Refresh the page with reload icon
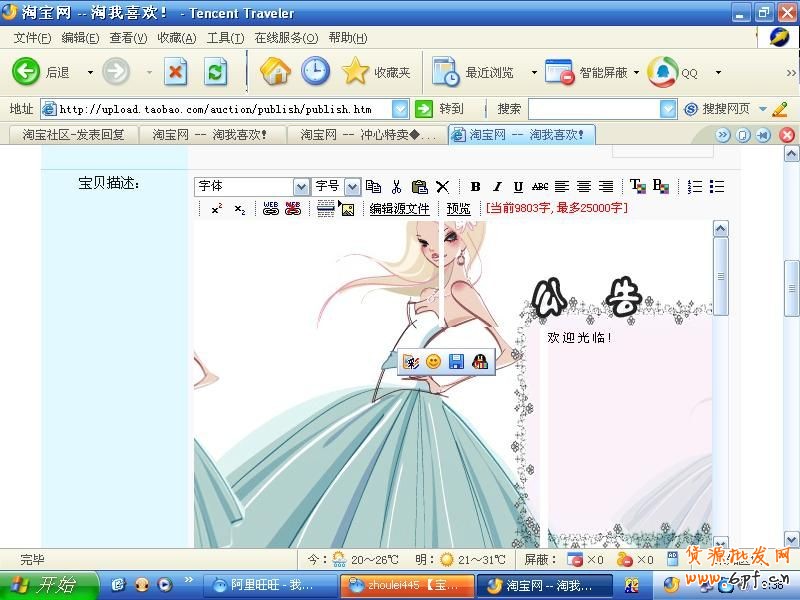This screenshot has width=800, height=600. click(215, 71)
